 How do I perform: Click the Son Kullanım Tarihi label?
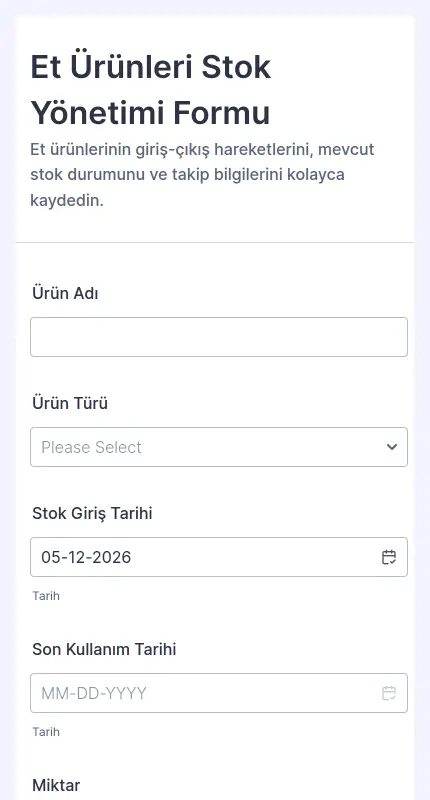point(104,649)
